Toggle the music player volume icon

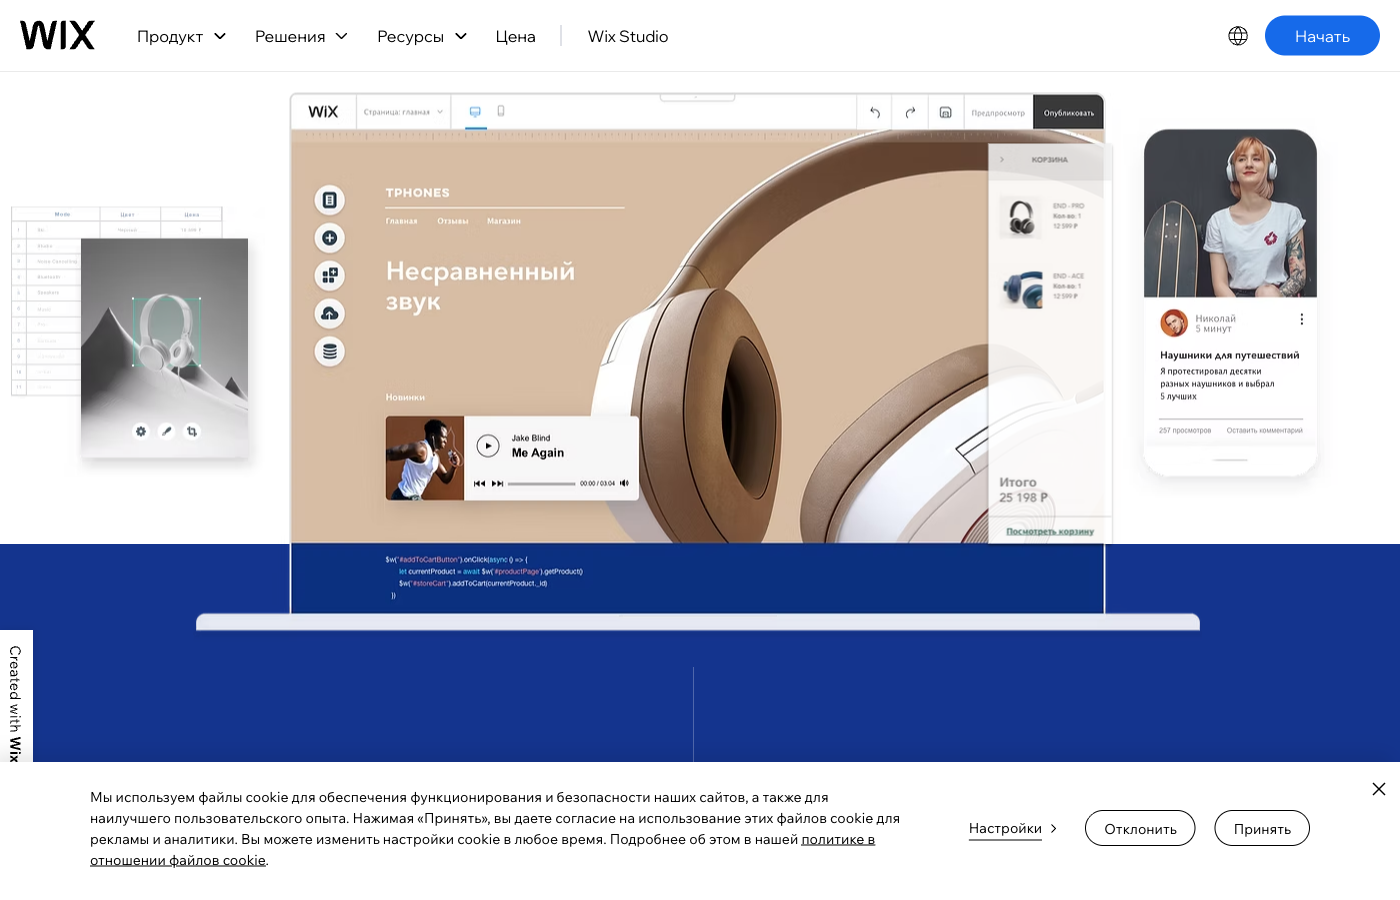pos(624,483)
